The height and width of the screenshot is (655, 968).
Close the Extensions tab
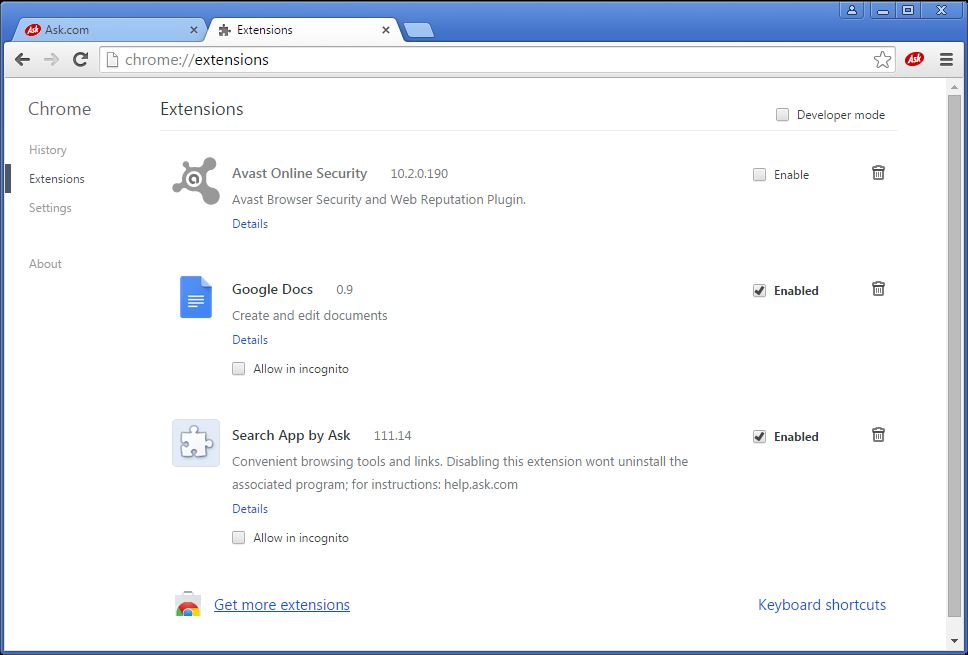point(386,30)
